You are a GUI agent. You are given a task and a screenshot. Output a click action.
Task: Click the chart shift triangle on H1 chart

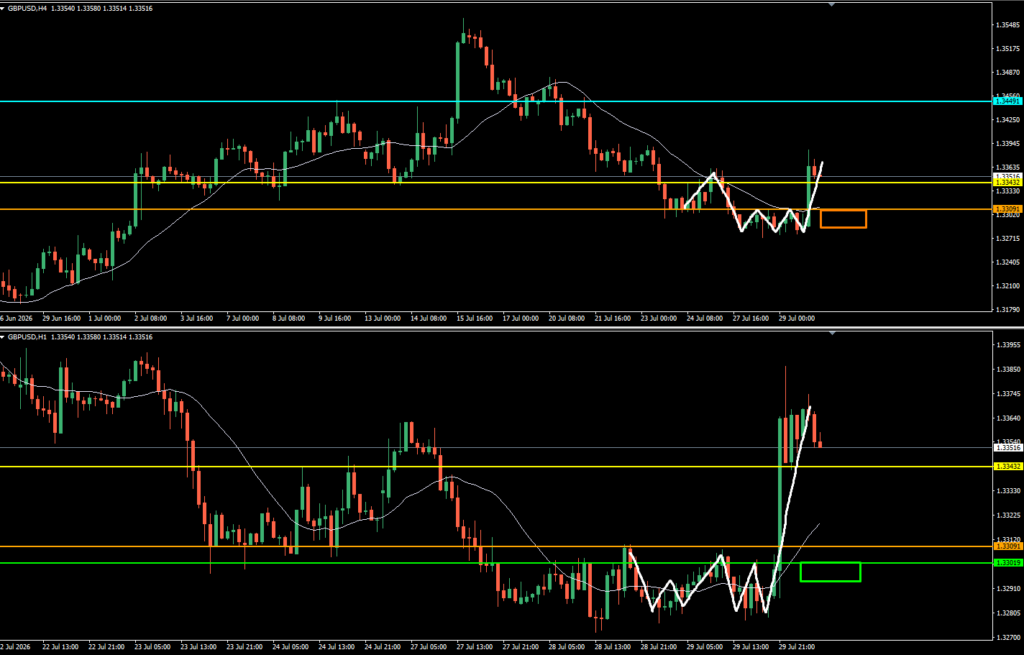point(832,333)
